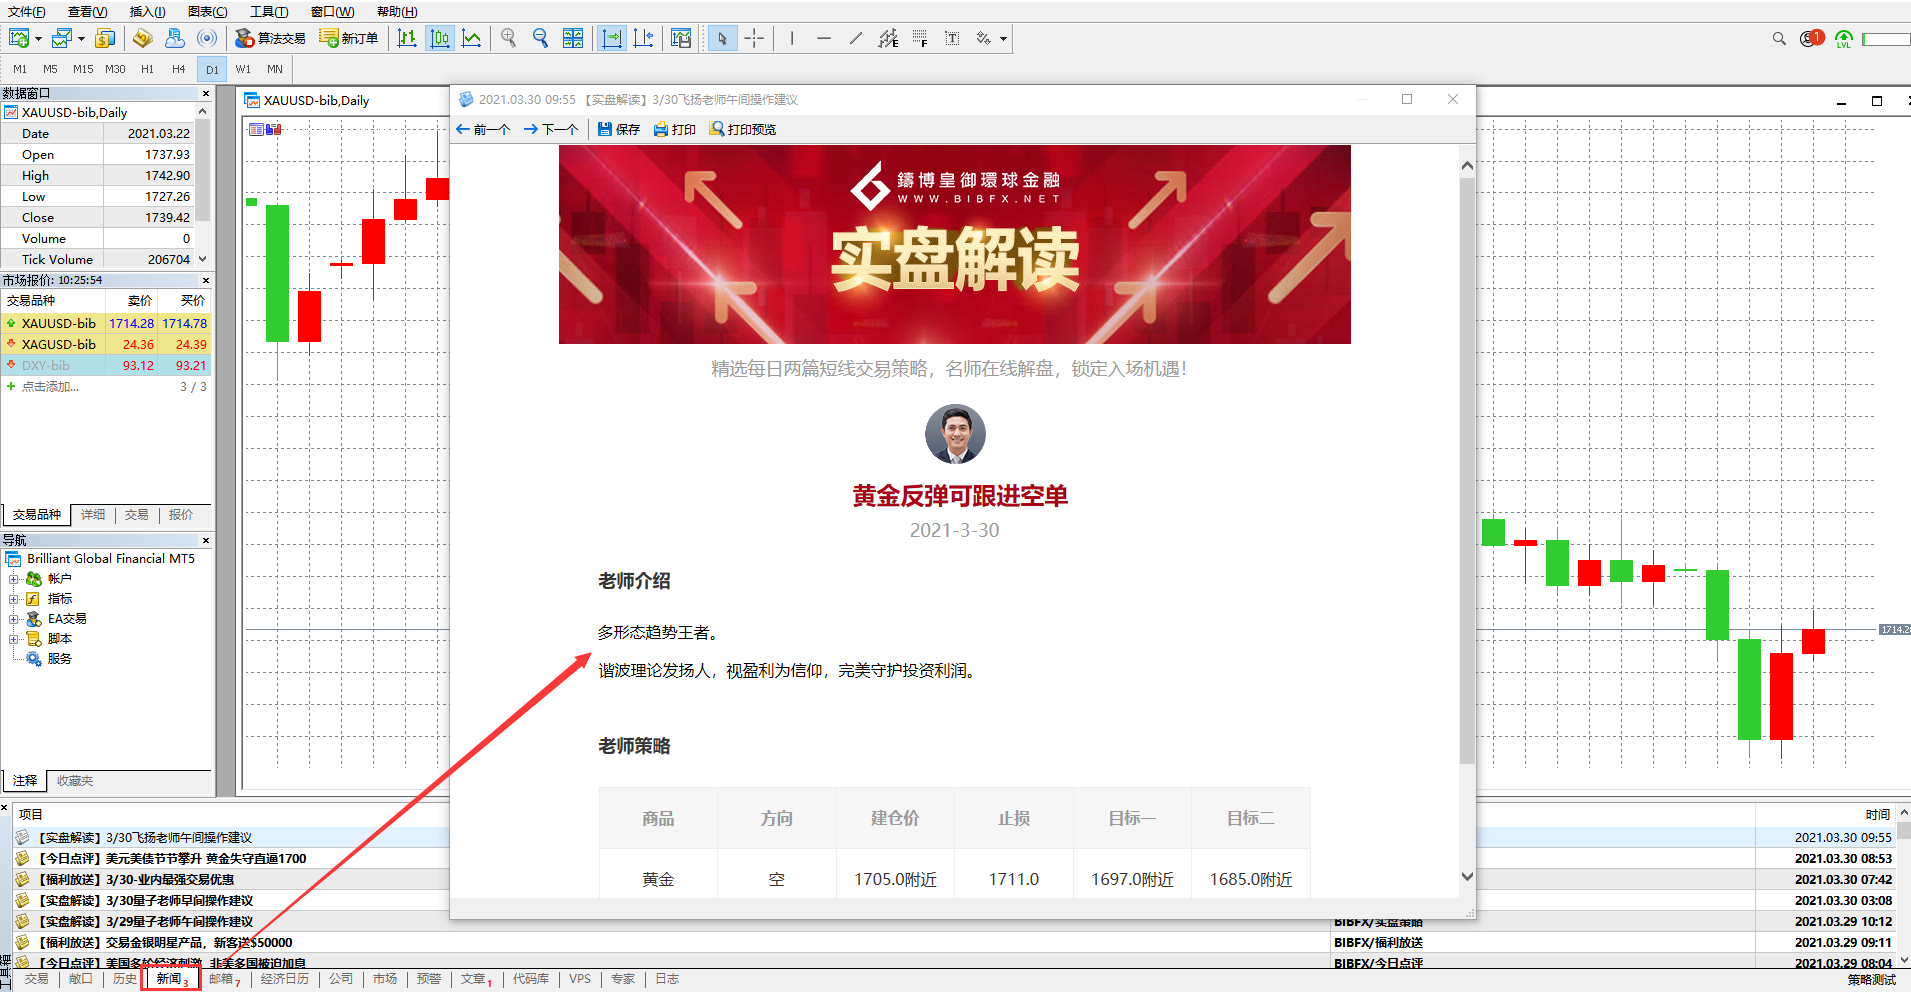Select the trendline drawing tool
Screen dimensions: 1911x992
855,38
